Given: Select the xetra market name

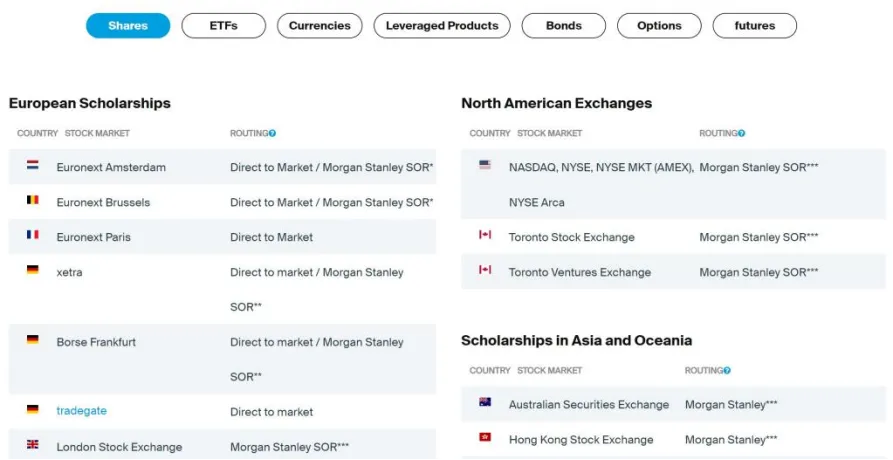Looking at the screenshot, I should (x=69, y=272).
